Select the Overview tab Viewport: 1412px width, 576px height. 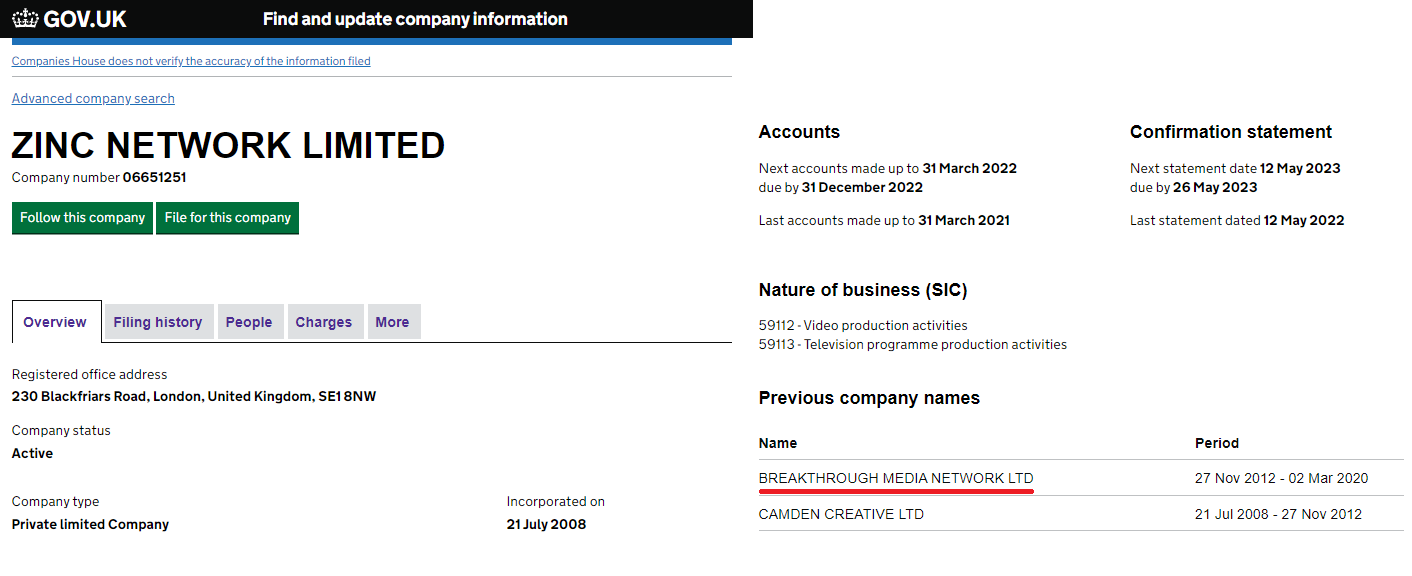56,322
